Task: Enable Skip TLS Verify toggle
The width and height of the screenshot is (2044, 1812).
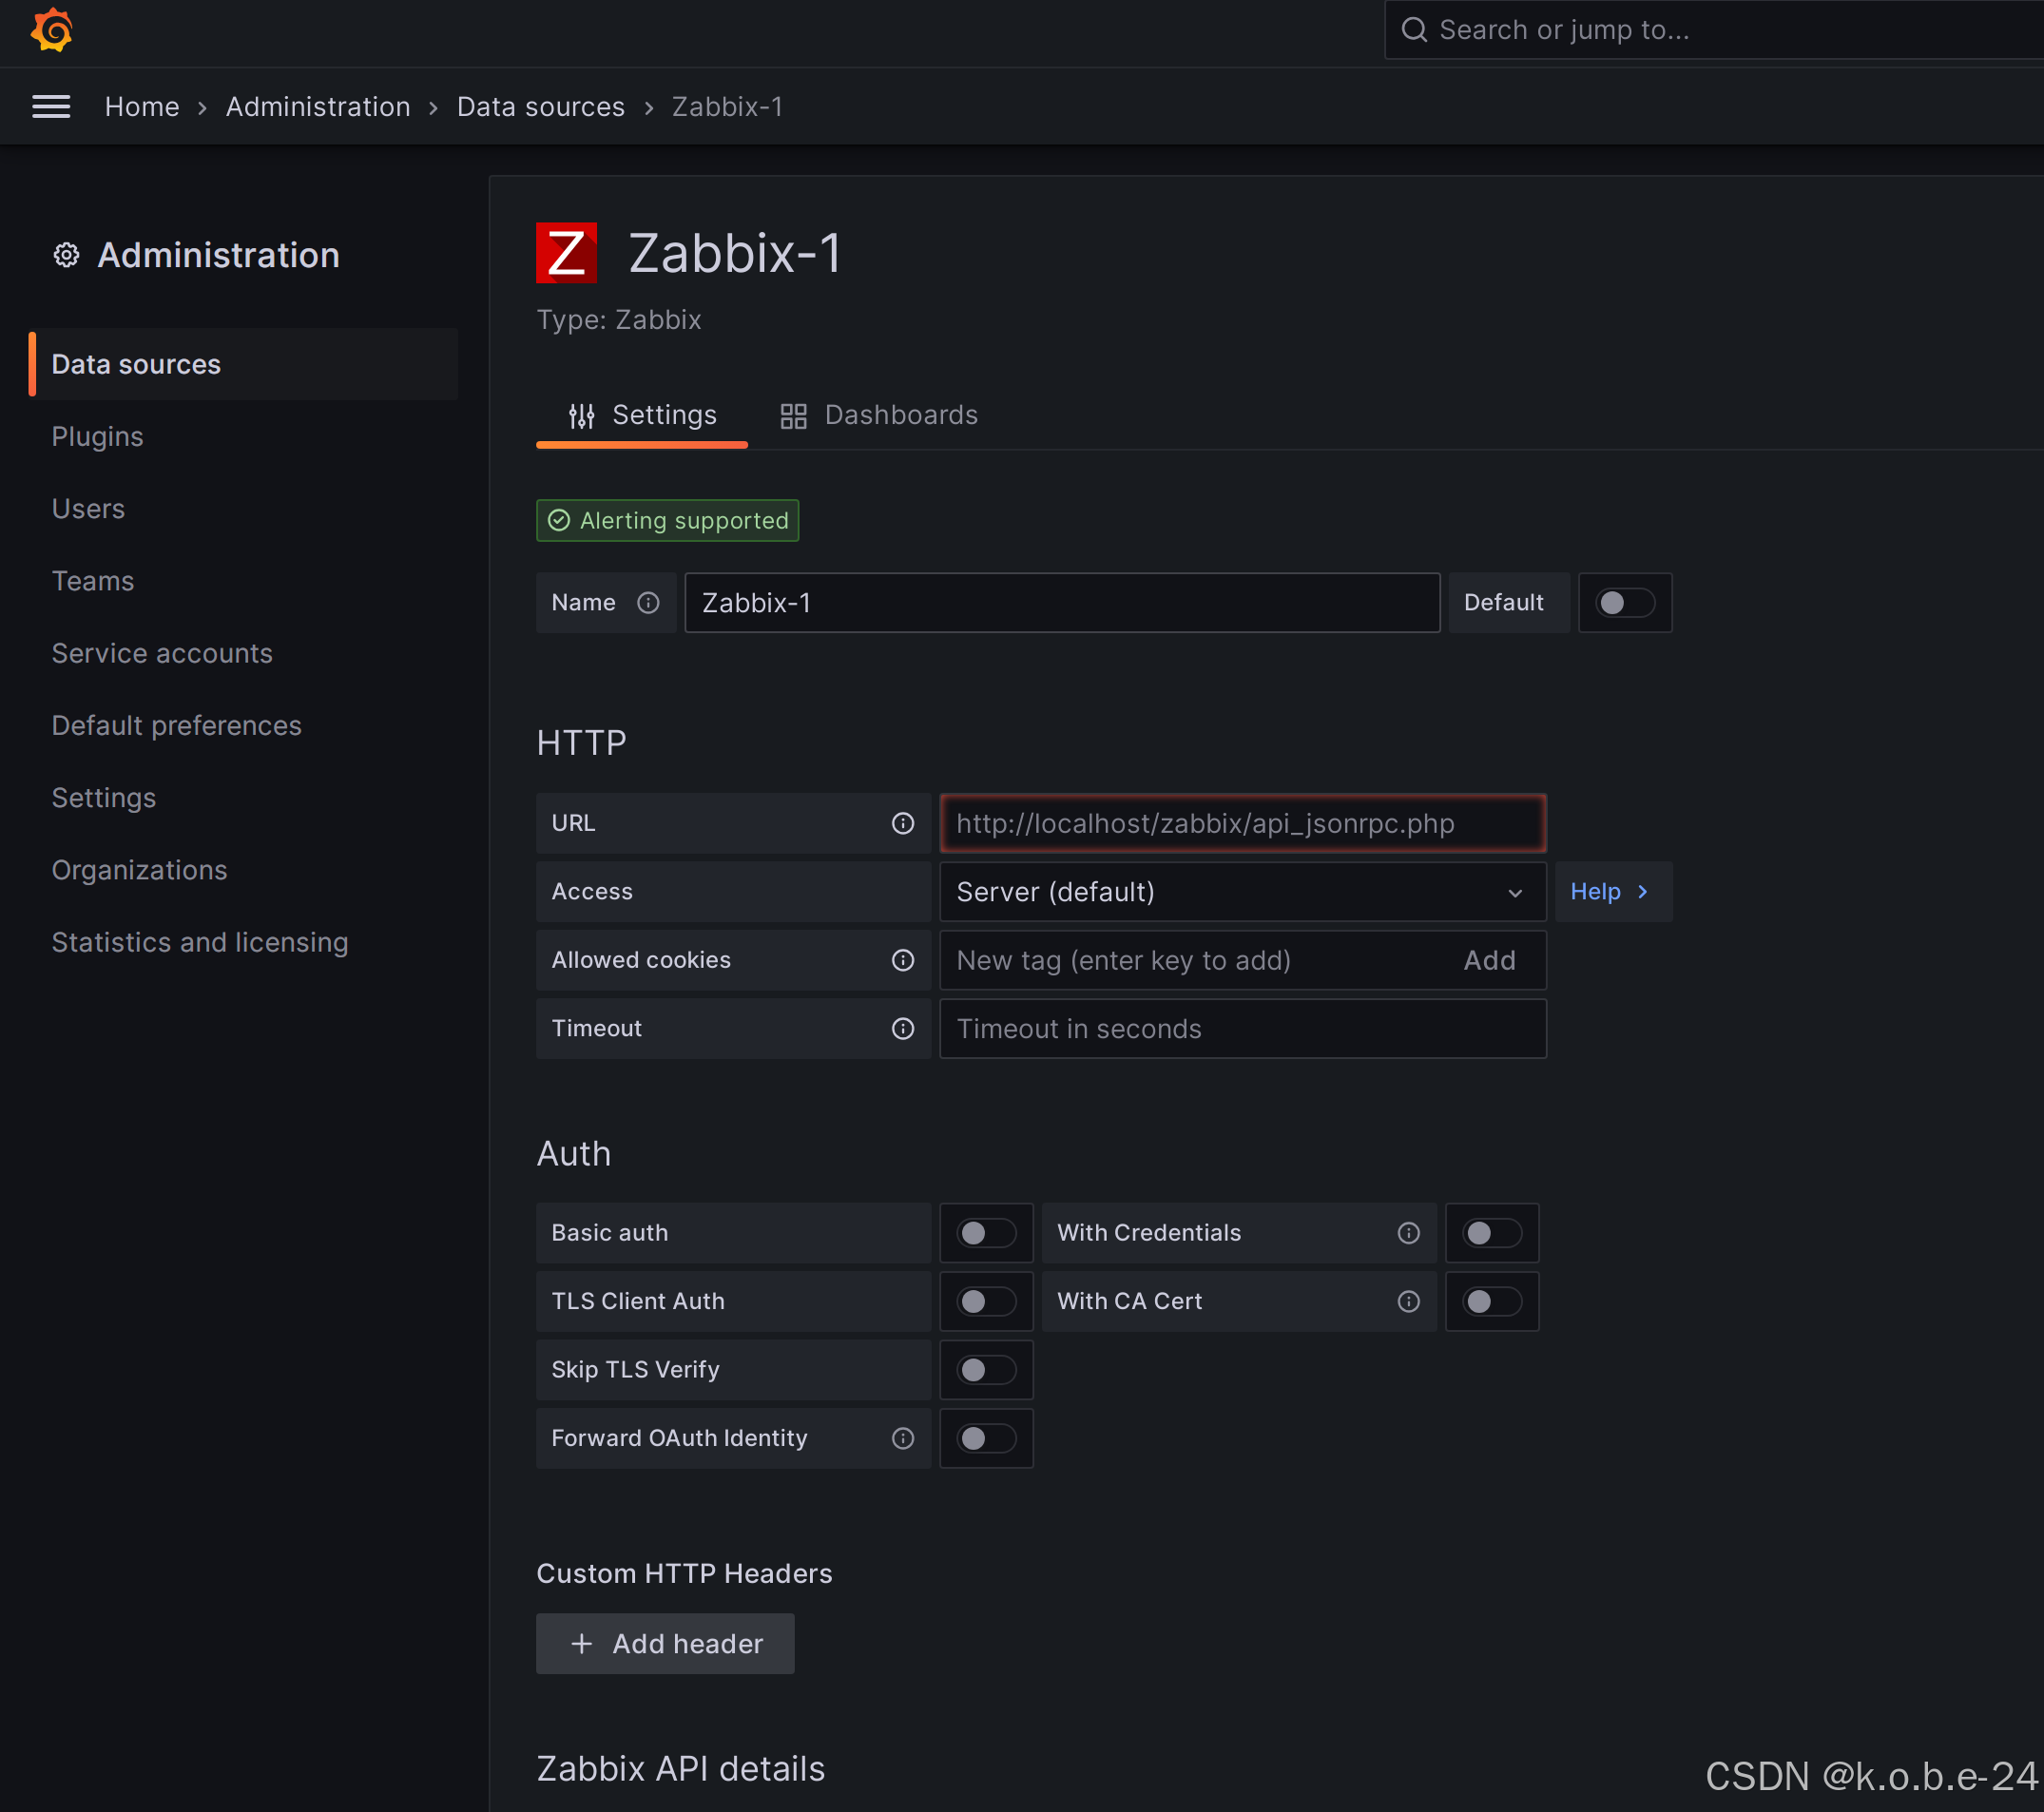Action: [x=986, y=1370]
